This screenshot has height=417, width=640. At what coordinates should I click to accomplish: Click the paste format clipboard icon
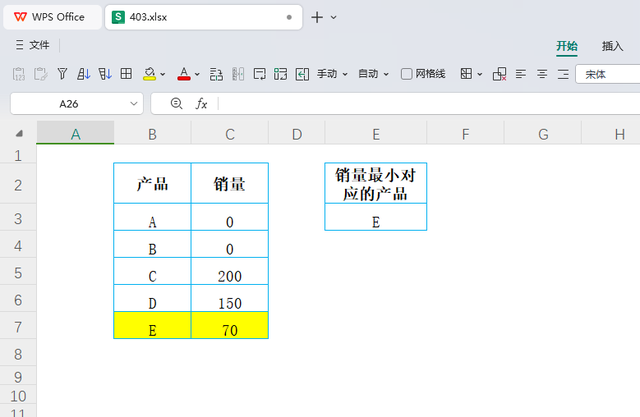tap(40, 74)
